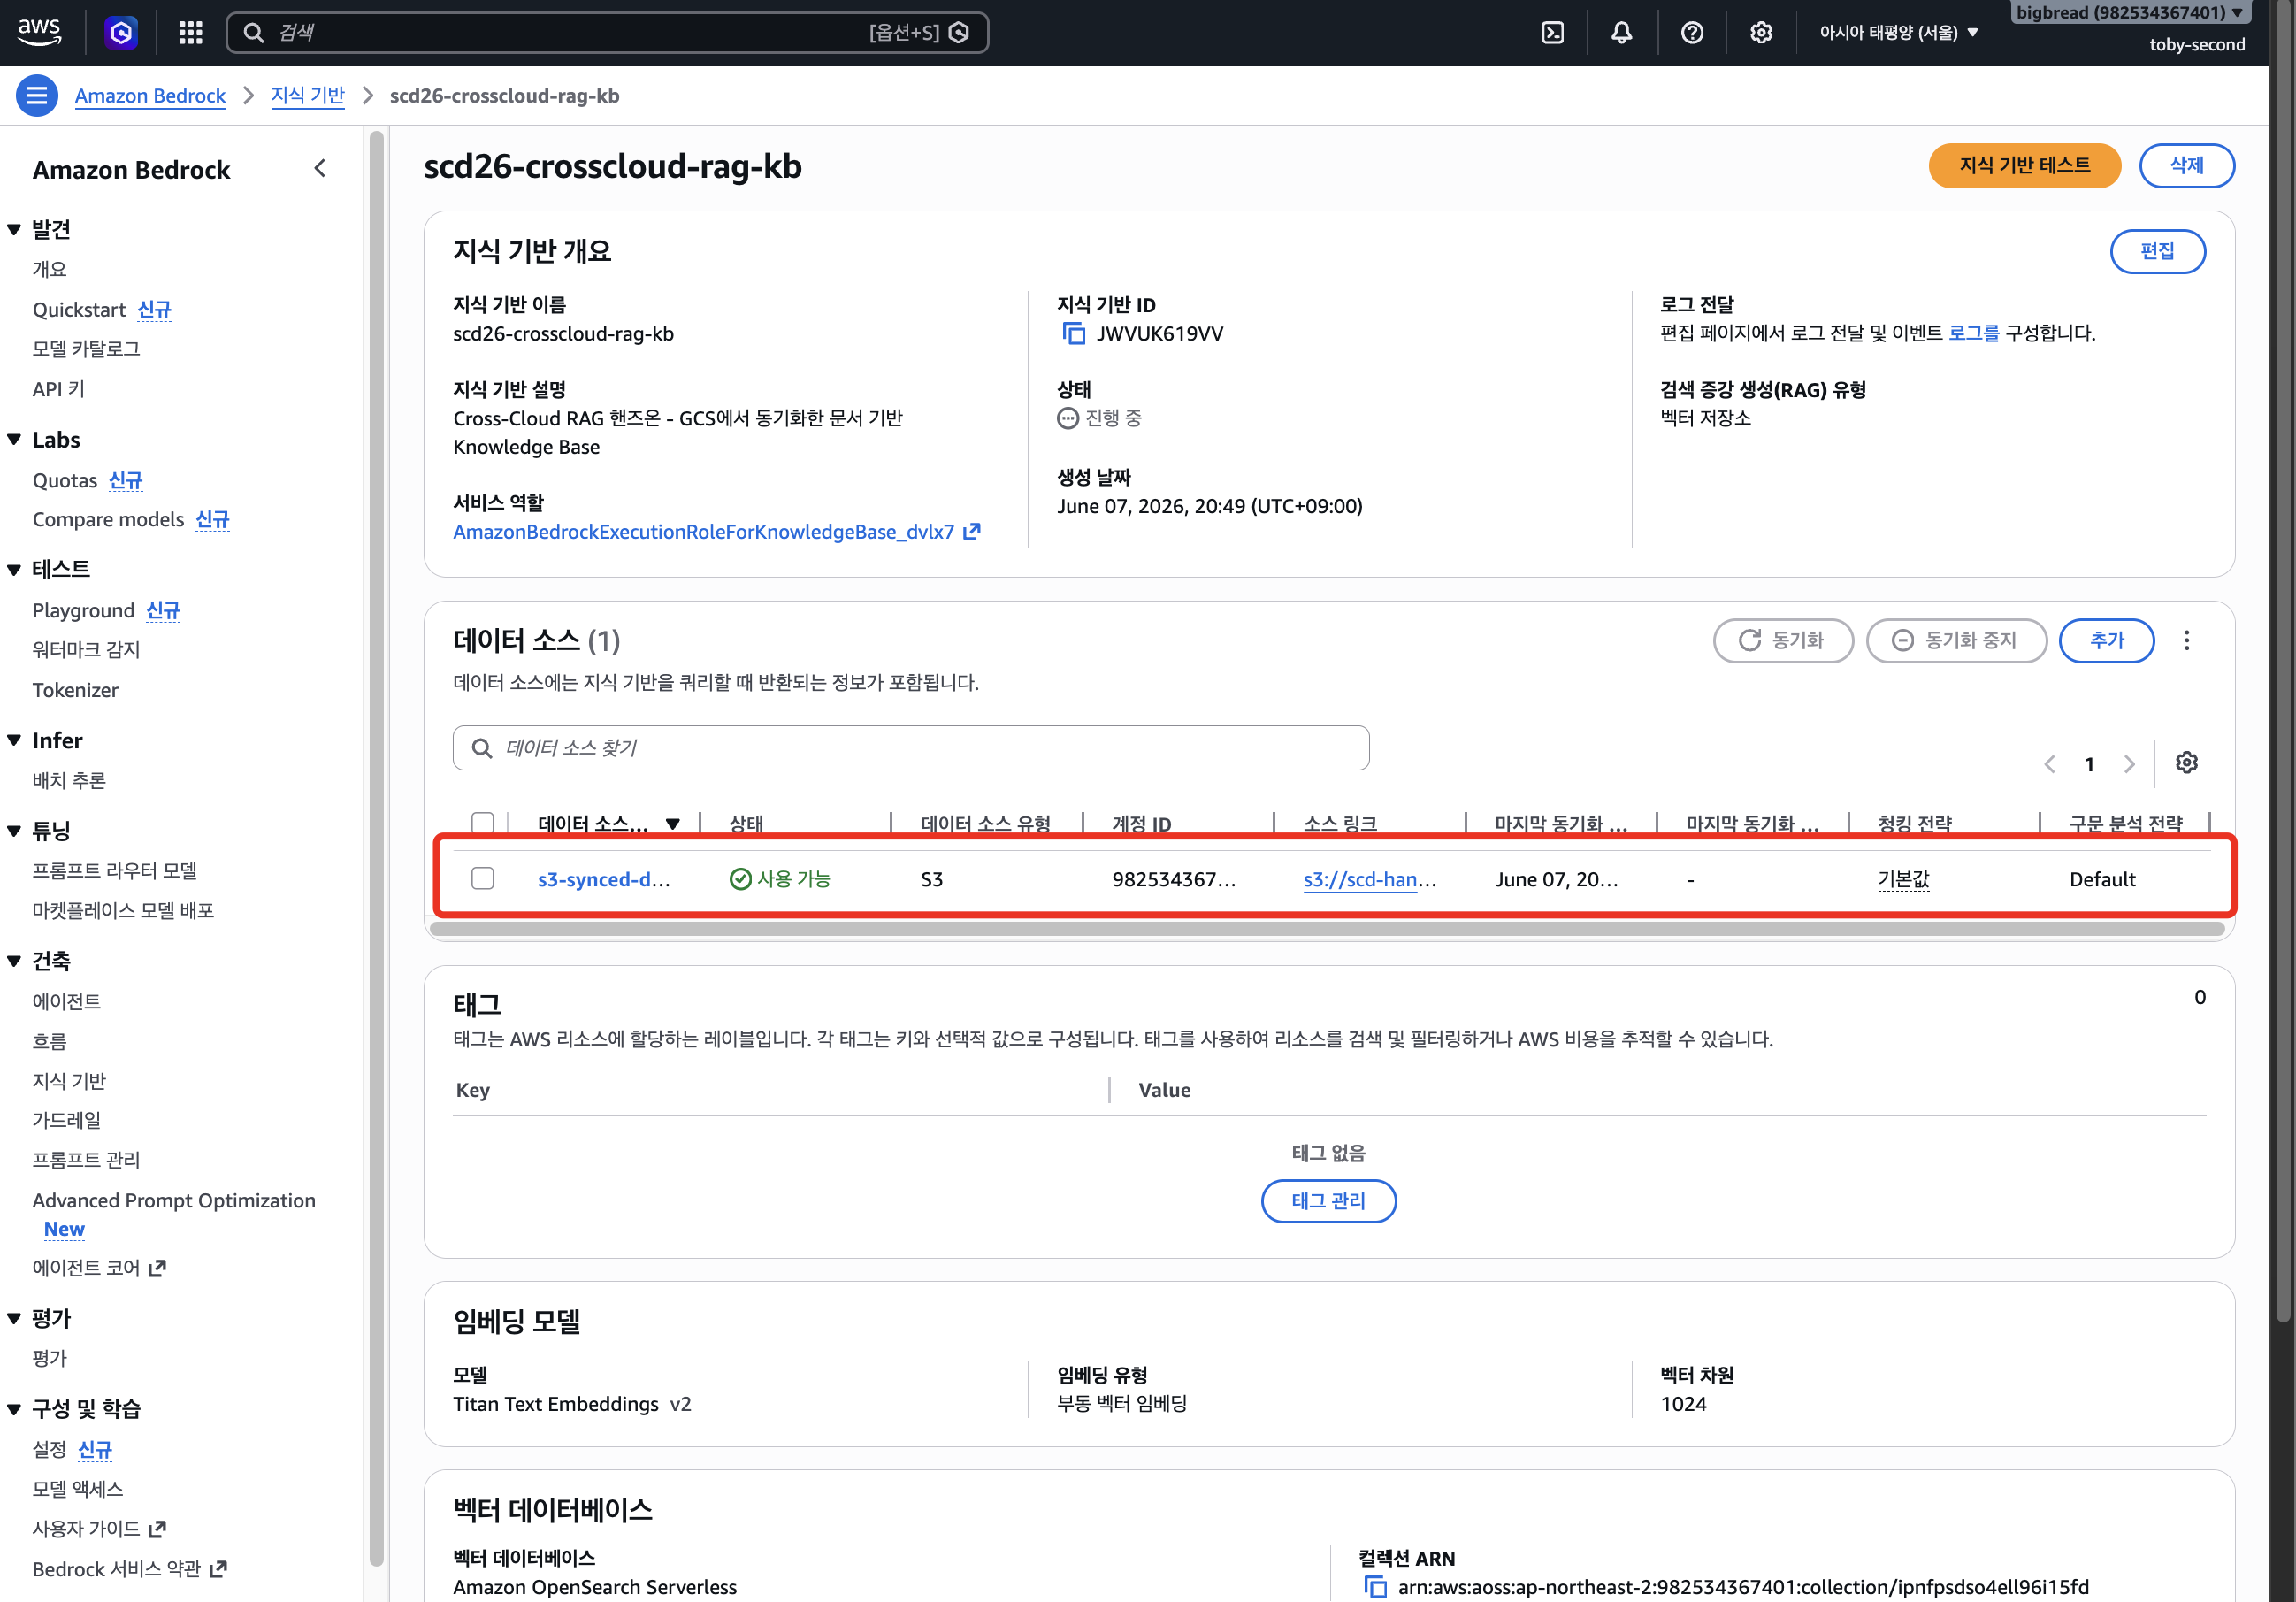Tick the s3-synced data source checkbox

pyautogui.click(x=482, y=878)
